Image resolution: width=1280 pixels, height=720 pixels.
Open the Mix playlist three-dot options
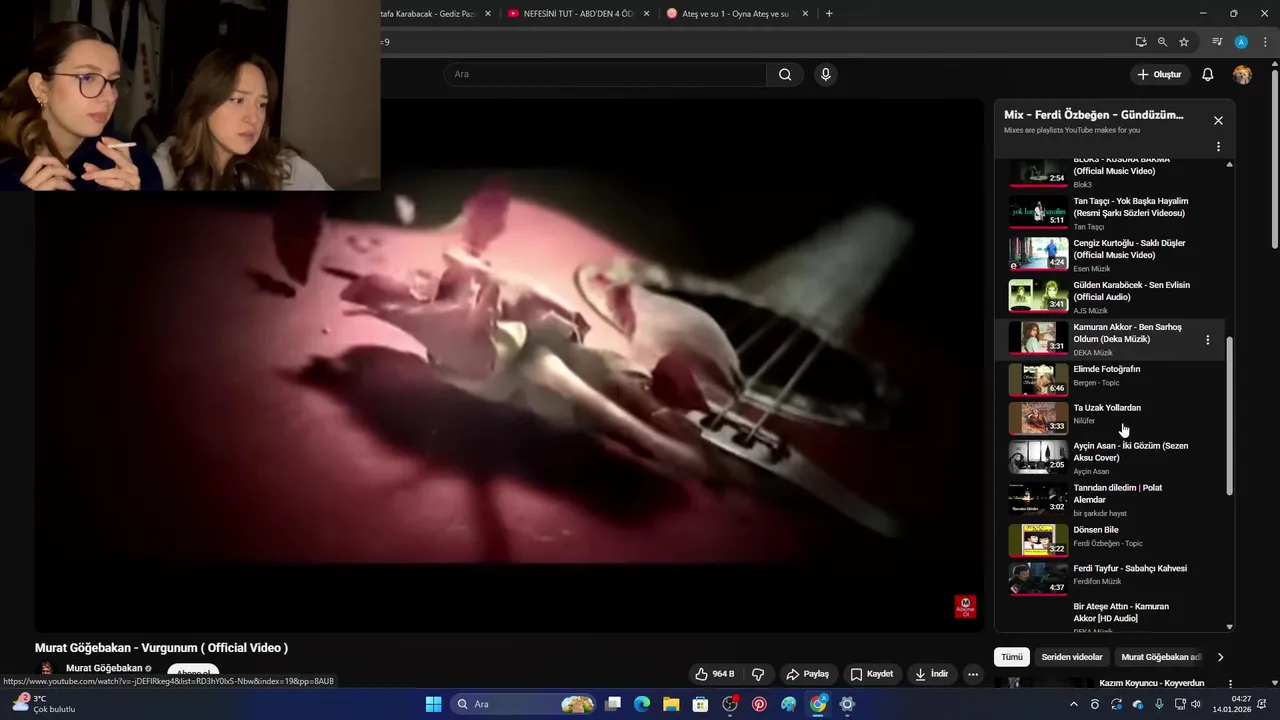coord(1218,146)
